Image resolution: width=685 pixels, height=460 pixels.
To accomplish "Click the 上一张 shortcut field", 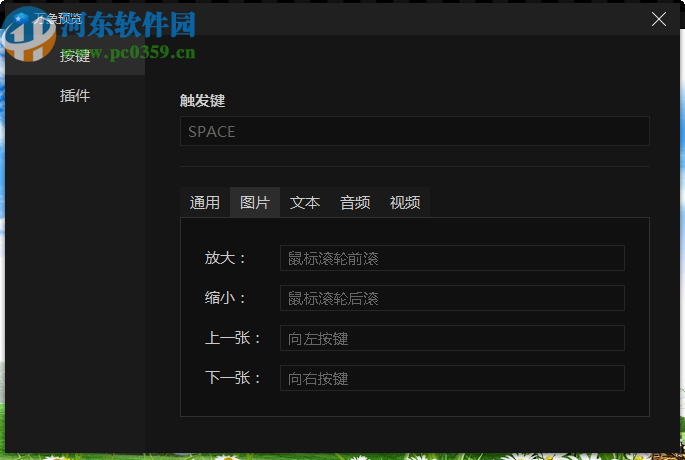I will [x=452, y=338].
